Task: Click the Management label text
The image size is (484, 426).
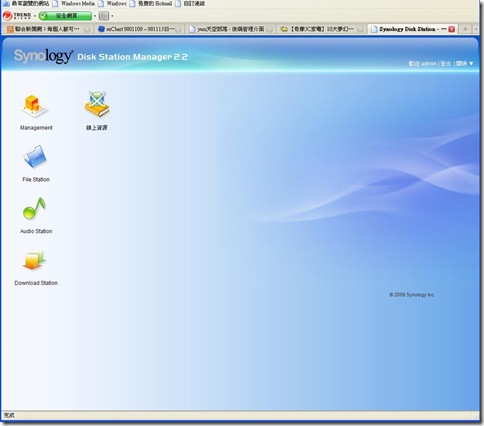Action: pyautogui.click(x=36, y=128)
